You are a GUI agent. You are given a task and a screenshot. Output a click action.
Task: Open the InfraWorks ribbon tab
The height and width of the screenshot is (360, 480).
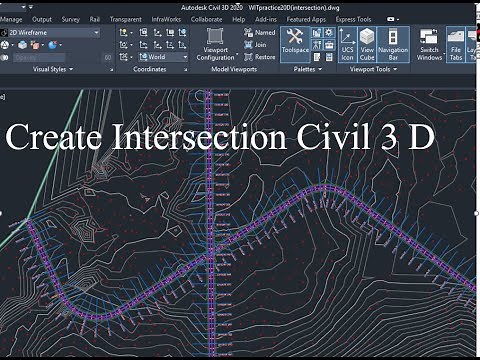[x=166, y=19]
